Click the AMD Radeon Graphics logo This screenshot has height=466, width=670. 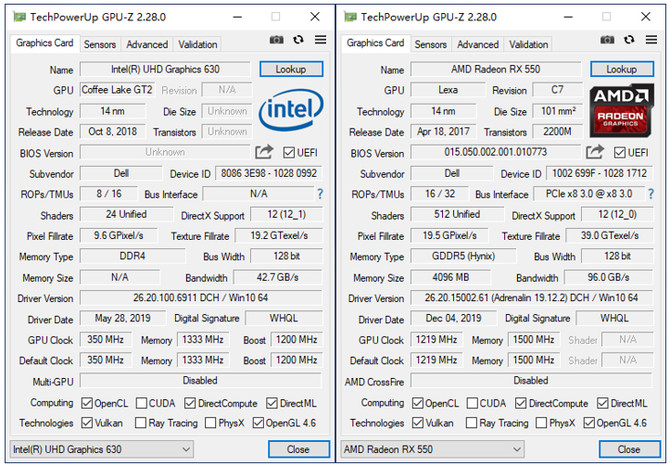point(622,110)
